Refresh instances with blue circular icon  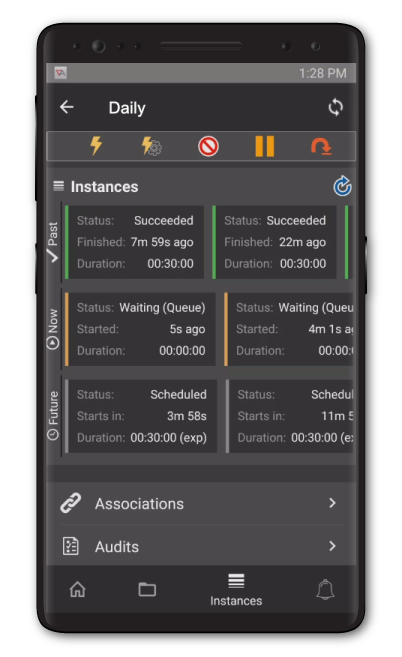(342, 186)
